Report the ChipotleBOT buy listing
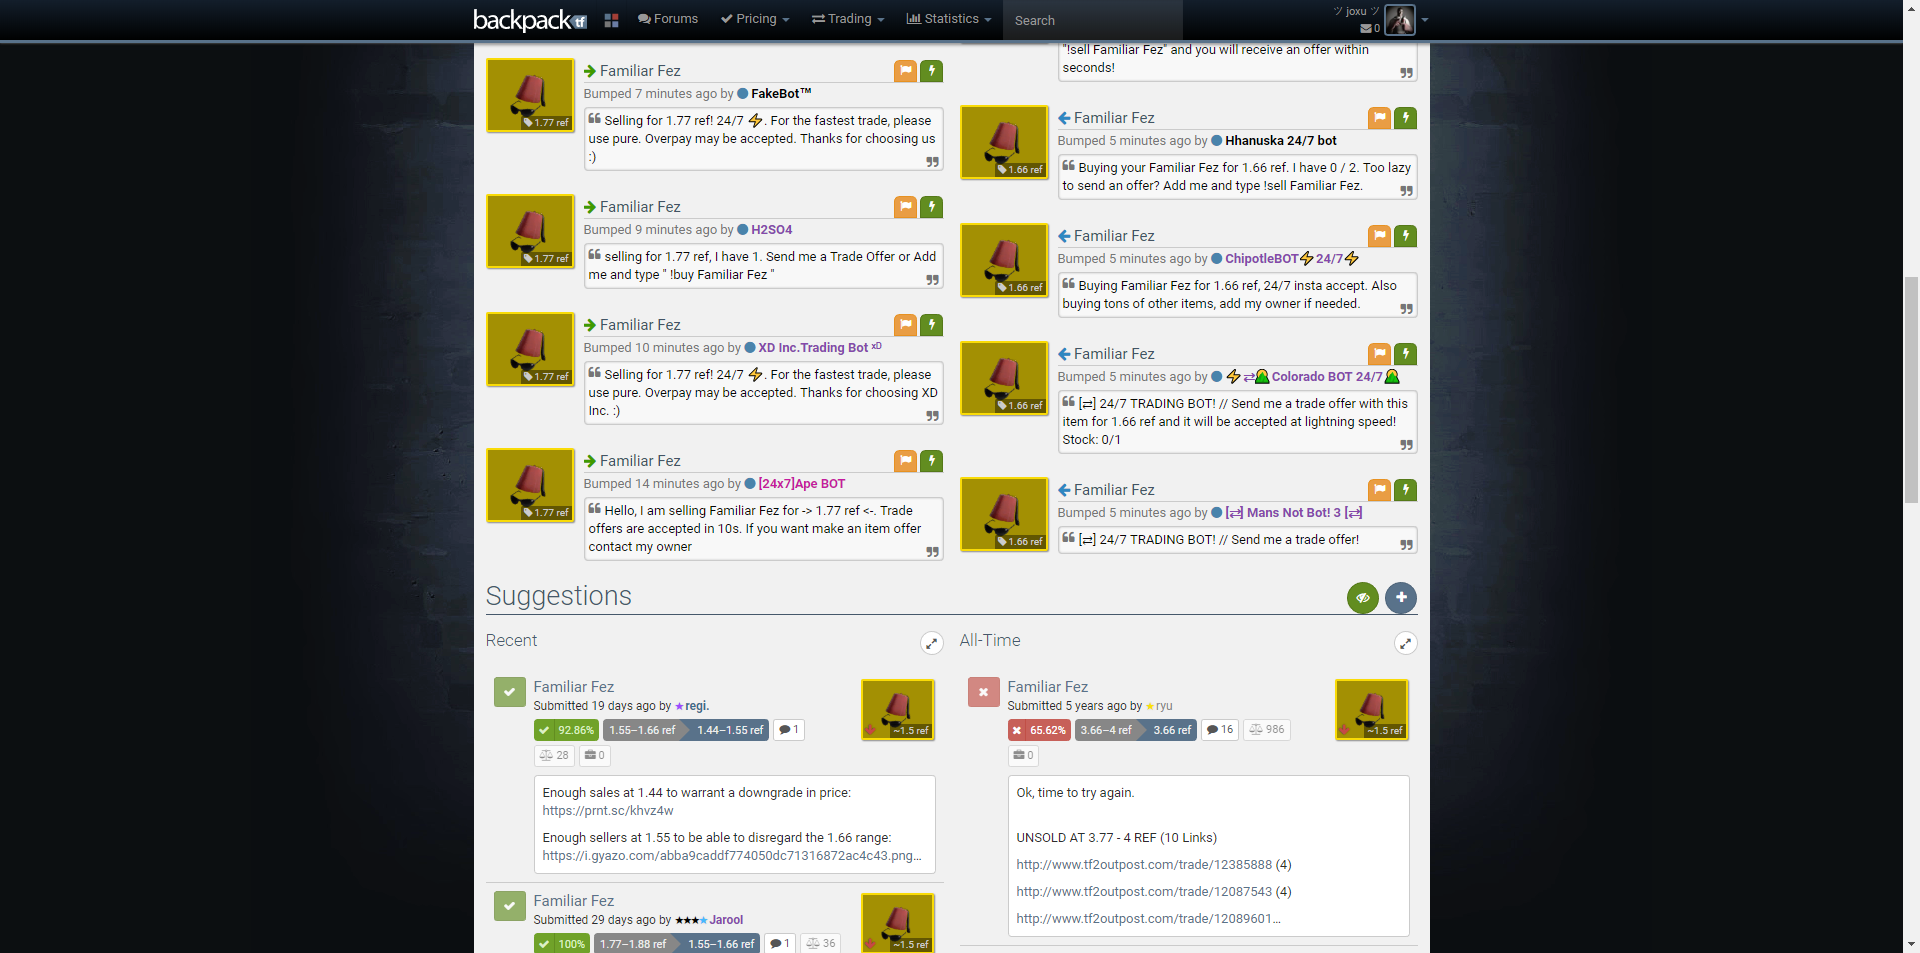The image size is (1920, 953). [1379, 236]
